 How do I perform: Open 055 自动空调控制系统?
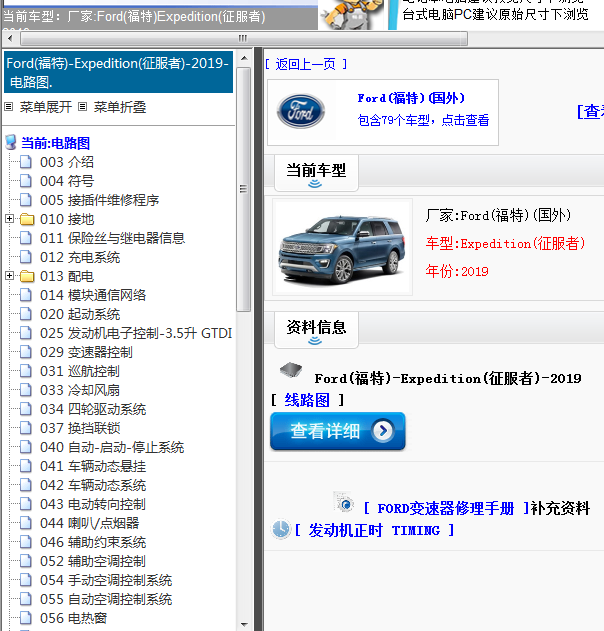[x=106, y=599]
